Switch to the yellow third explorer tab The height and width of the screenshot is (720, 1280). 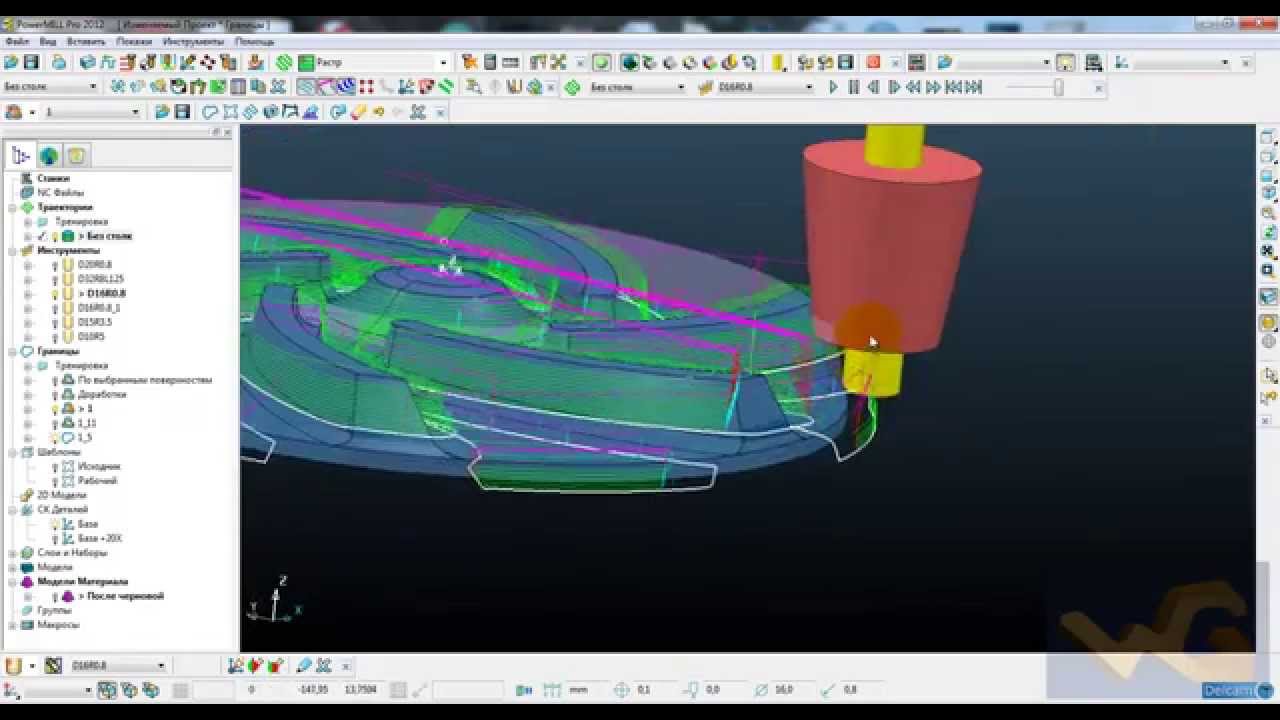pos(77,156)
